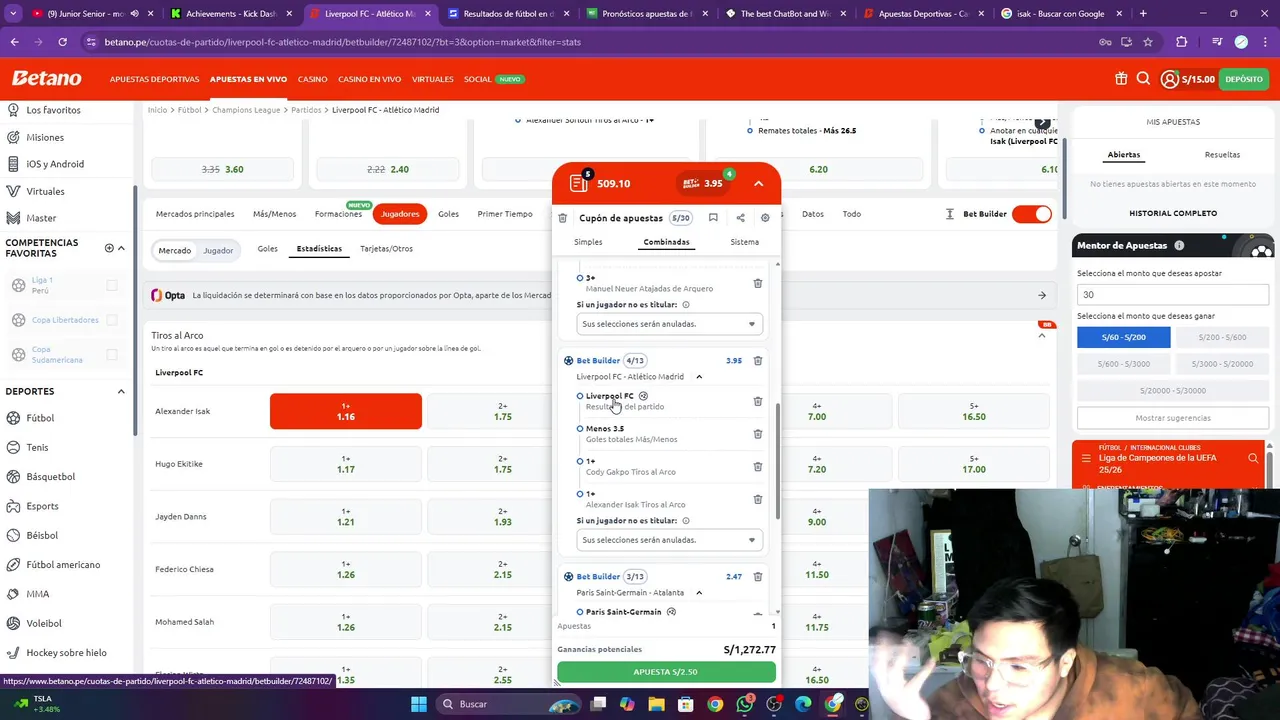The image size is (1280, 720).
Task: Choose the S/200 - S/600 winnings range
Action: 1222,337
